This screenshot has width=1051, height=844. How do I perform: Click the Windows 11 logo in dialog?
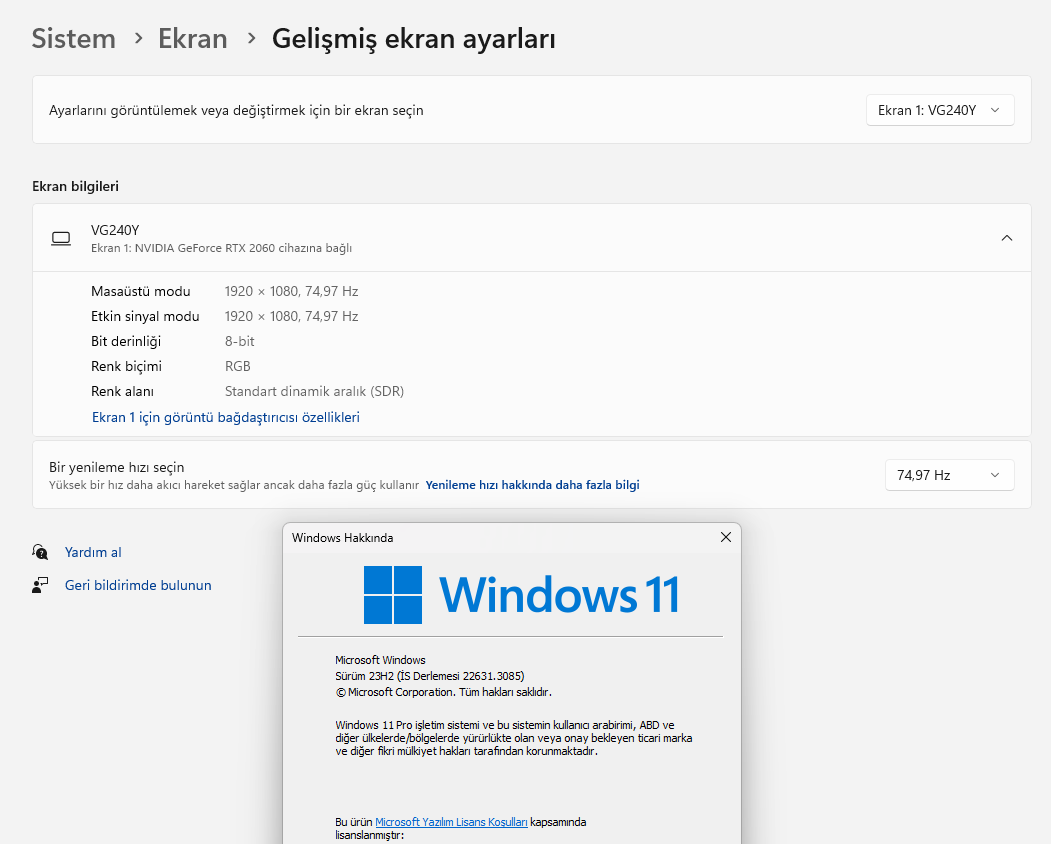coord(521,595)
